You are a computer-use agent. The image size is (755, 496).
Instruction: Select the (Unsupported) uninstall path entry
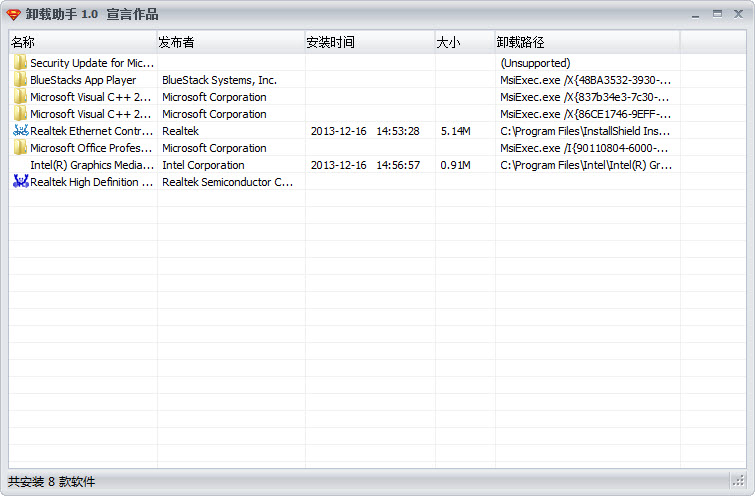click(535, 63)
